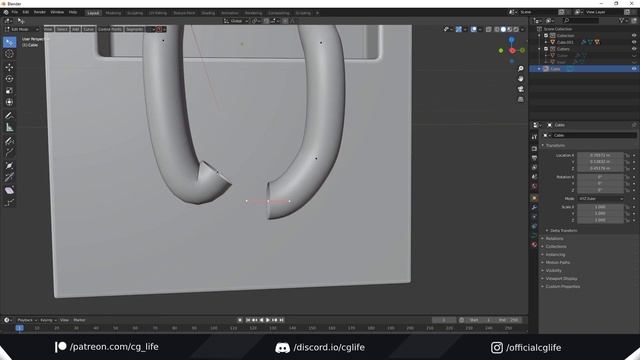Toggle visibility eye of selected Cable row
The image size is (640, 360).
coord(634,69)
